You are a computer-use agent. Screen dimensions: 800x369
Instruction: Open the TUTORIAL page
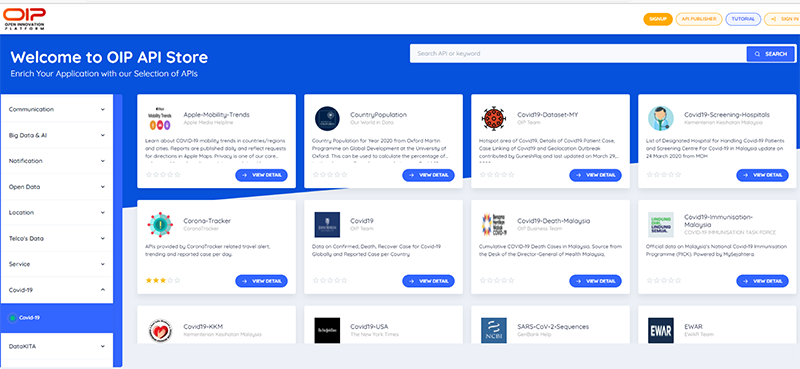pyautogui.click(x=743, y=19)
